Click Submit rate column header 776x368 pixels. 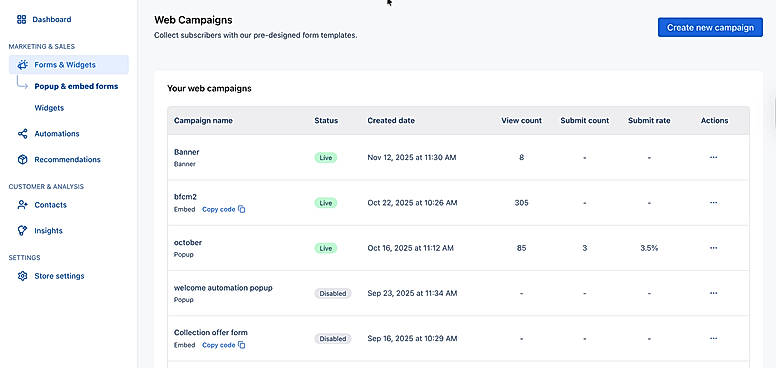coord(649,121)
